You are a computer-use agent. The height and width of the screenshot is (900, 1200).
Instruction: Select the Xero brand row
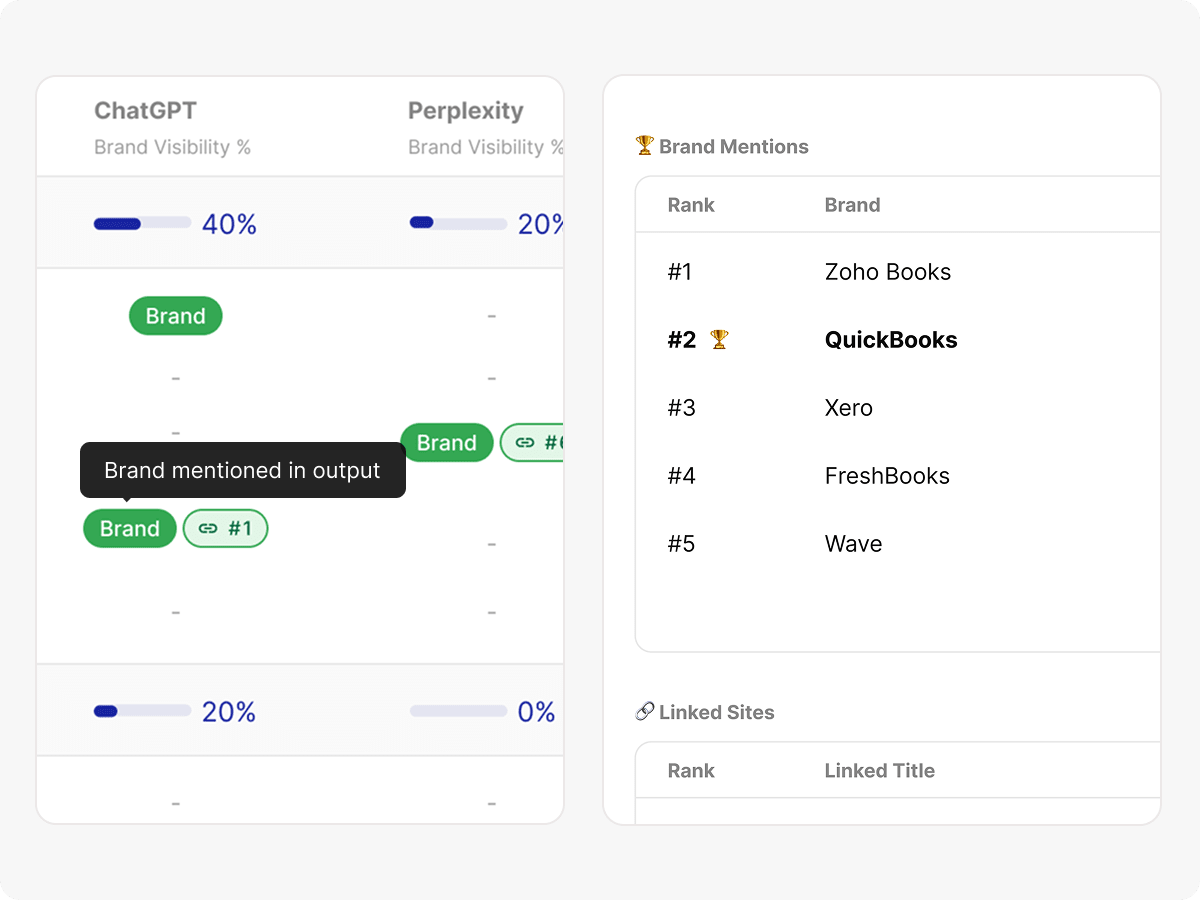pyautogui.click(x=848, y=408)
